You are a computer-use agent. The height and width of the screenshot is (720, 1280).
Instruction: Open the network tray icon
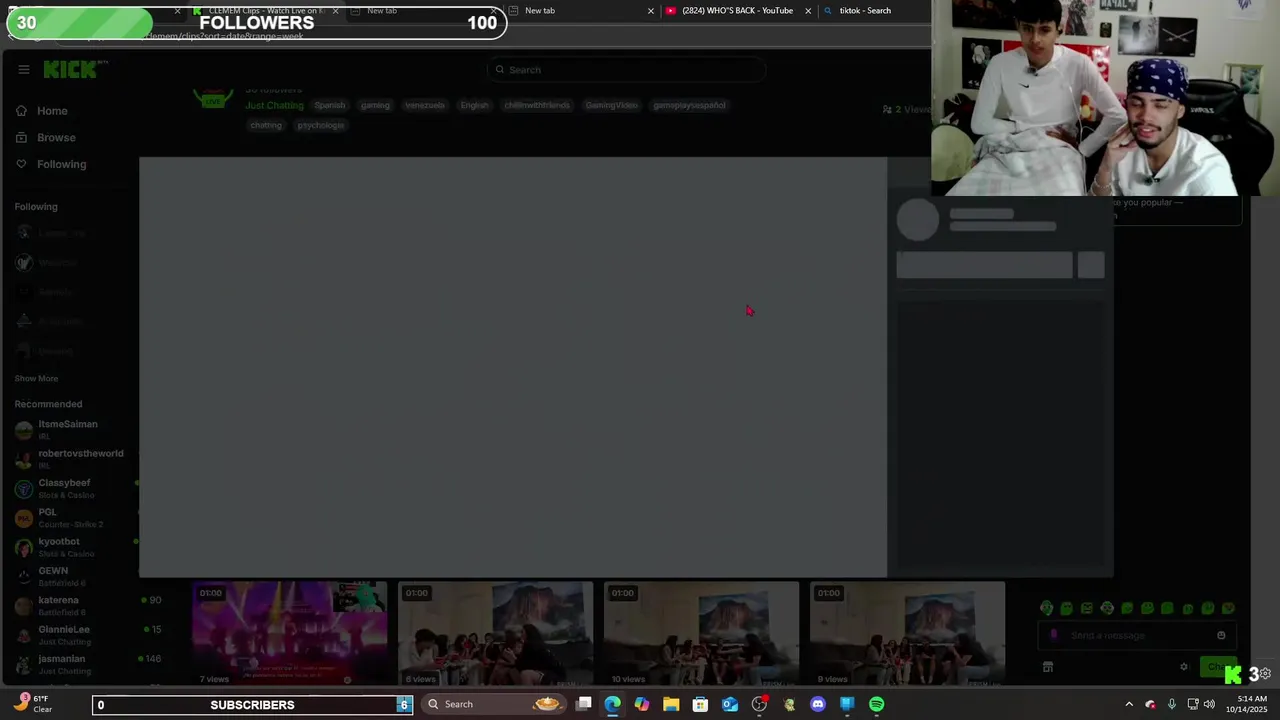coord(1193,704)
